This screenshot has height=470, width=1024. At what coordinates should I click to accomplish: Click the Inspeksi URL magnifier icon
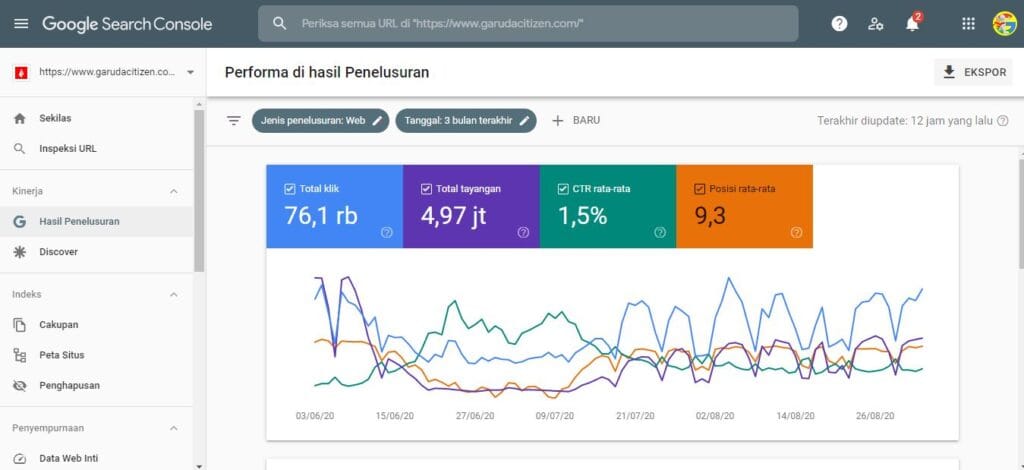tap(20, 149)
